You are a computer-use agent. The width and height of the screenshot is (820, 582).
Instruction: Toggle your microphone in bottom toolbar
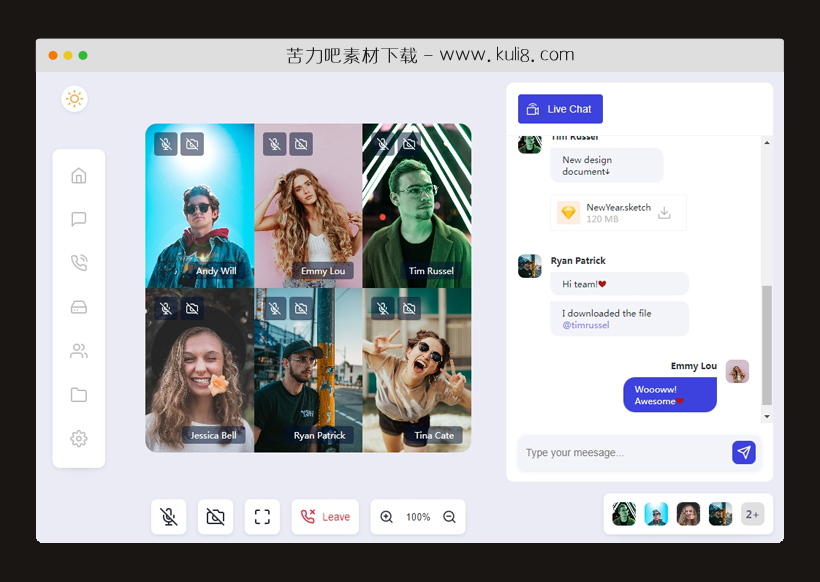(x=169, y=517)
